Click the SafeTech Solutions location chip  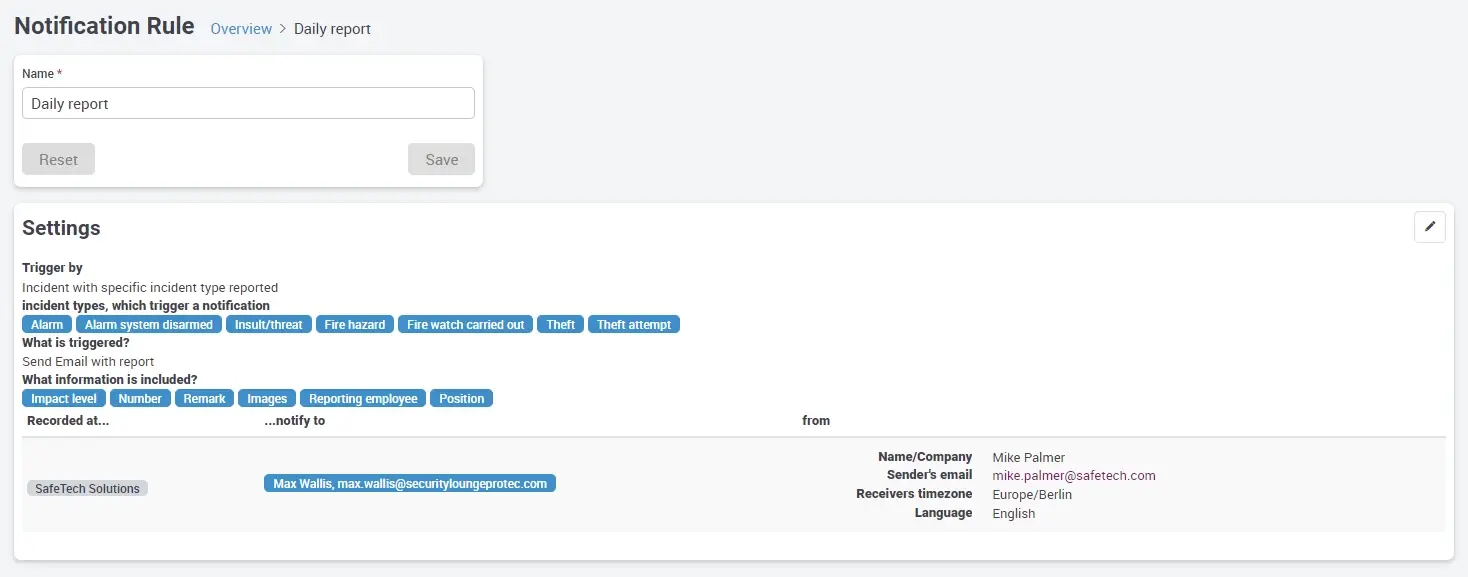[87, 489]
